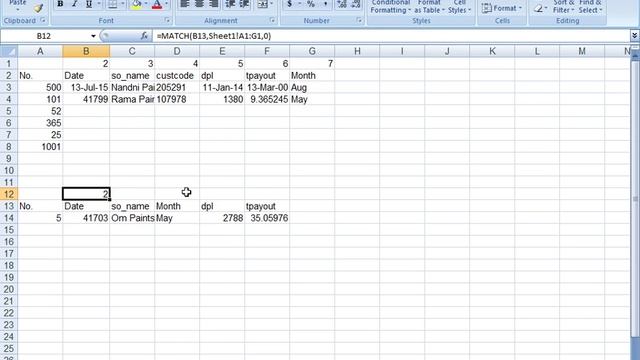Select custcode header cell
Image resolution: width=640 pixels, height=360 pixels.
click(x=177, y=76)
